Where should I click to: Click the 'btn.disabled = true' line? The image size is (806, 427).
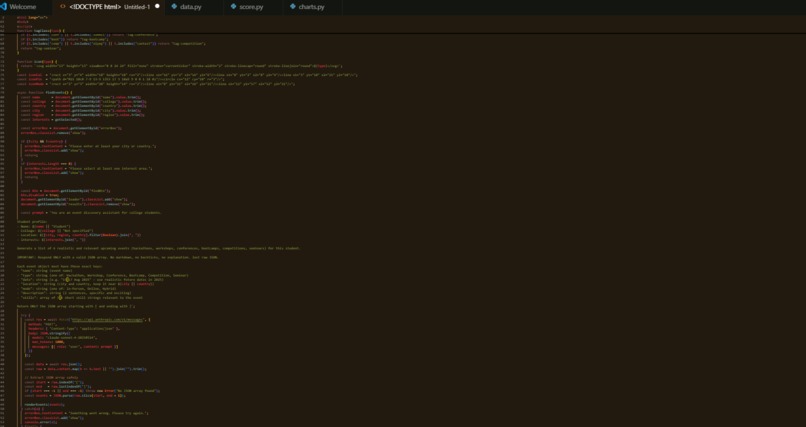(x=39, y=195)
